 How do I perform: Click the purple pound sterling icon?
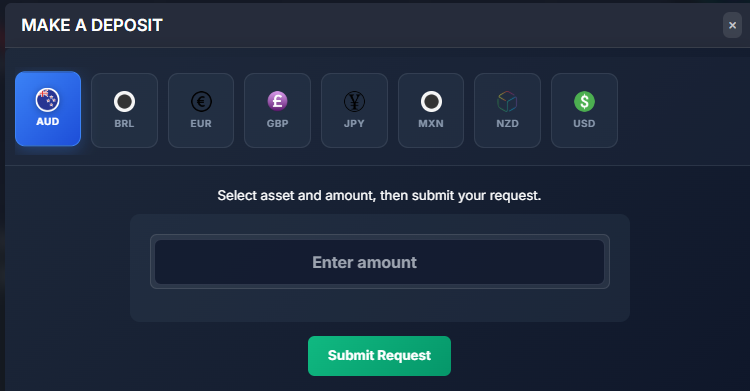[x=277, y=101]
